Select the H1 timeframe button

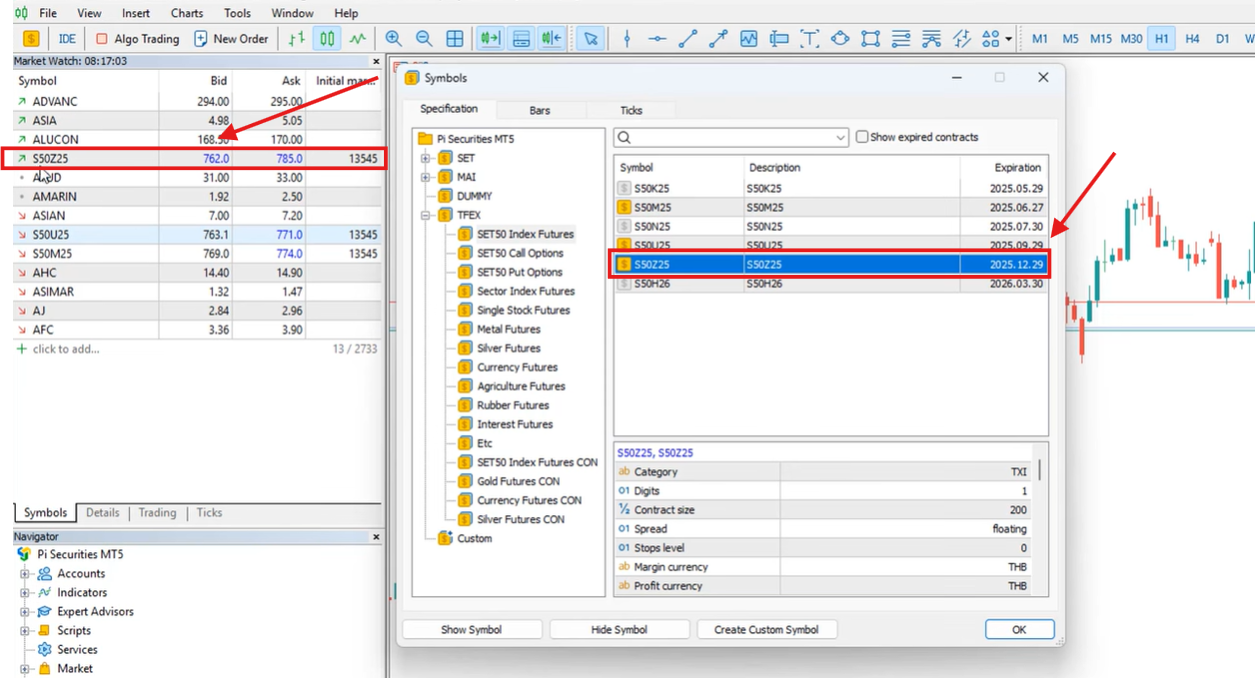pyautogui.click(x=1161, y=39)
